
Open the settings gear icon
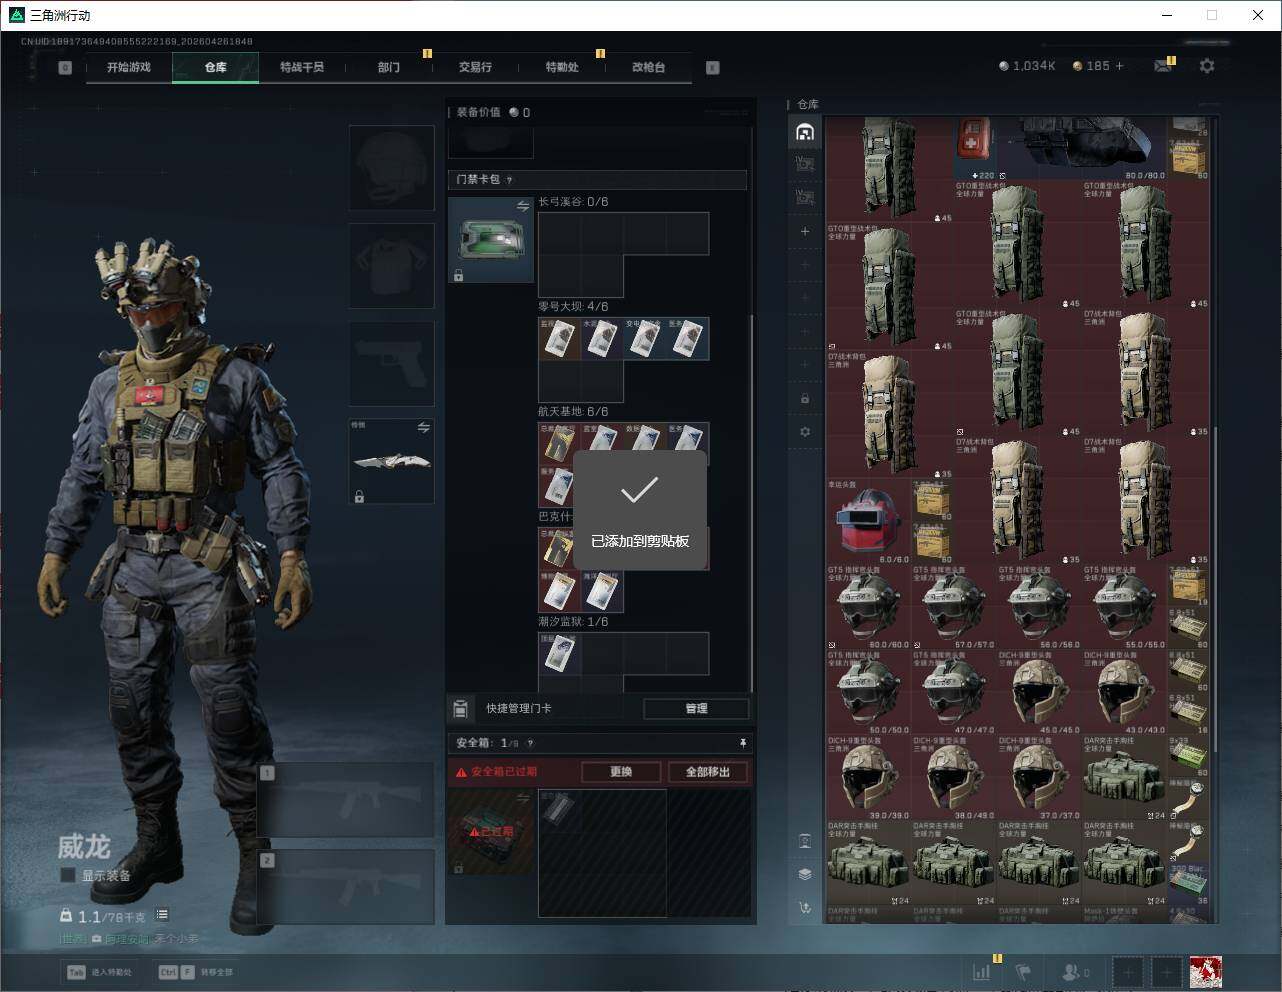click(x=1207, y=66)
